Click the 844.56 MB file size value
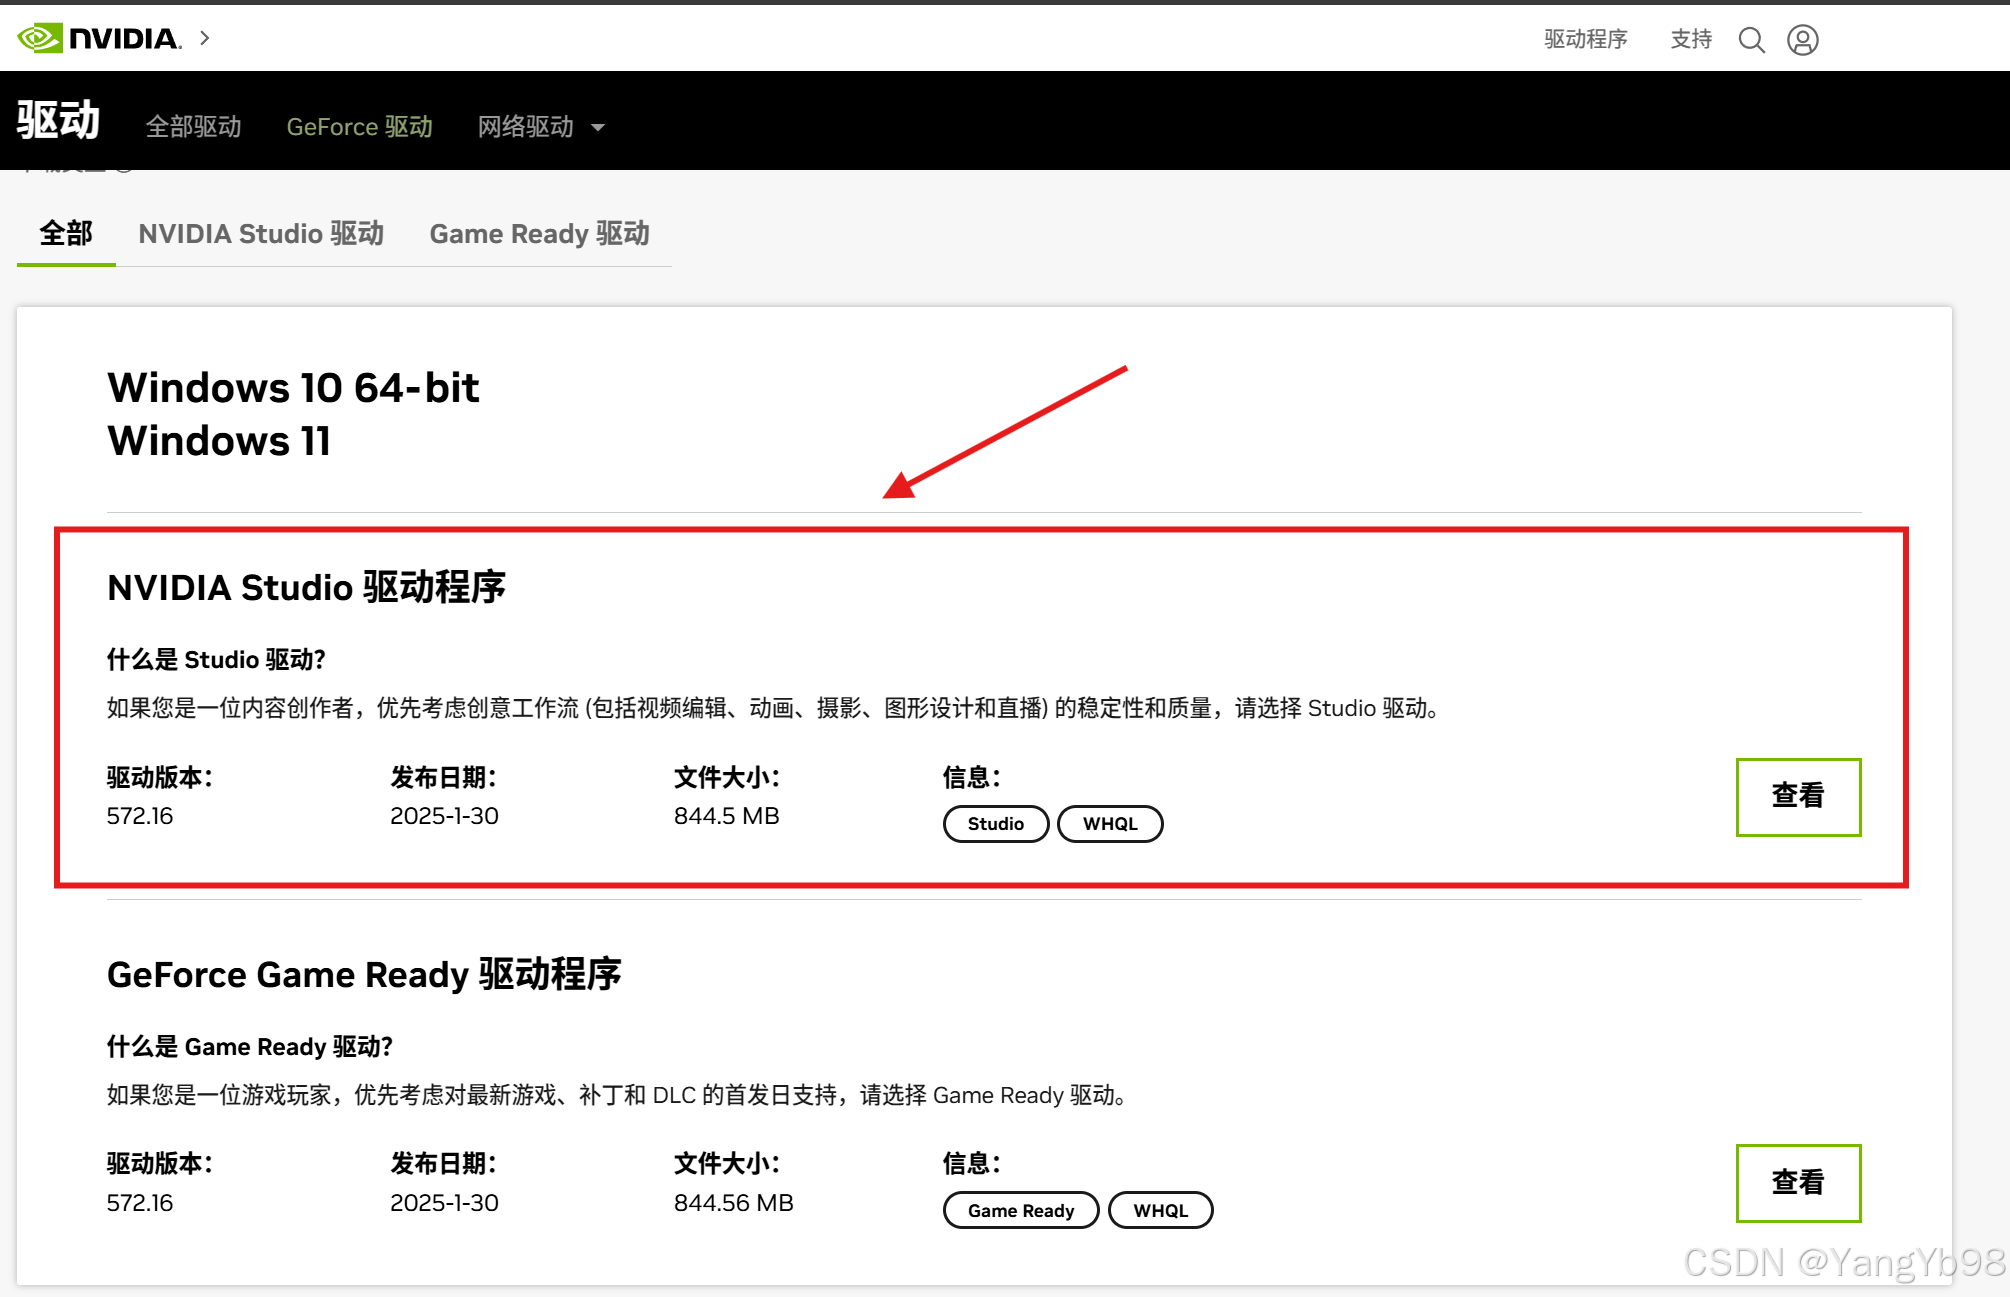 733,1203
